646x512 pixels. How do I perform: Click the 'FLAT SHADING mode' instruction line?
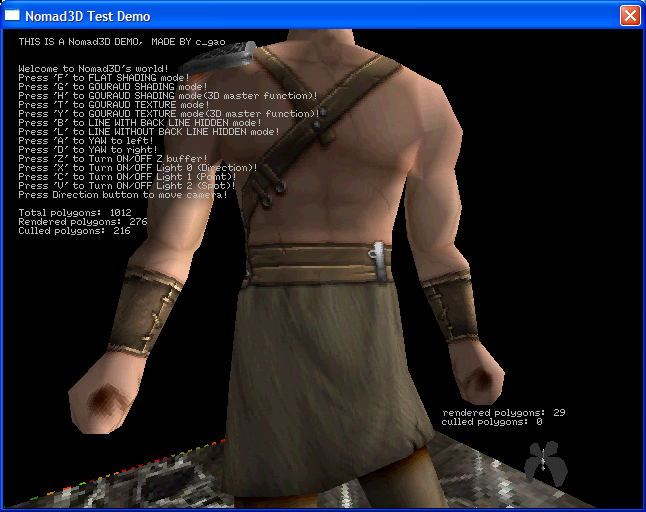tap(103, 77)
